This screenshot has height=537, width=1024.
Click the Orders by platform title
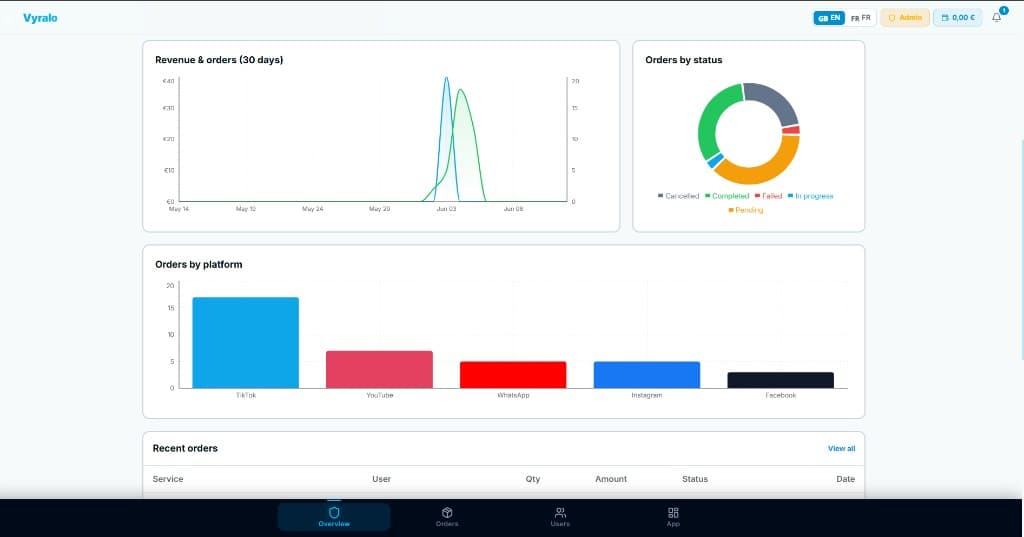[x=199, y=265]
